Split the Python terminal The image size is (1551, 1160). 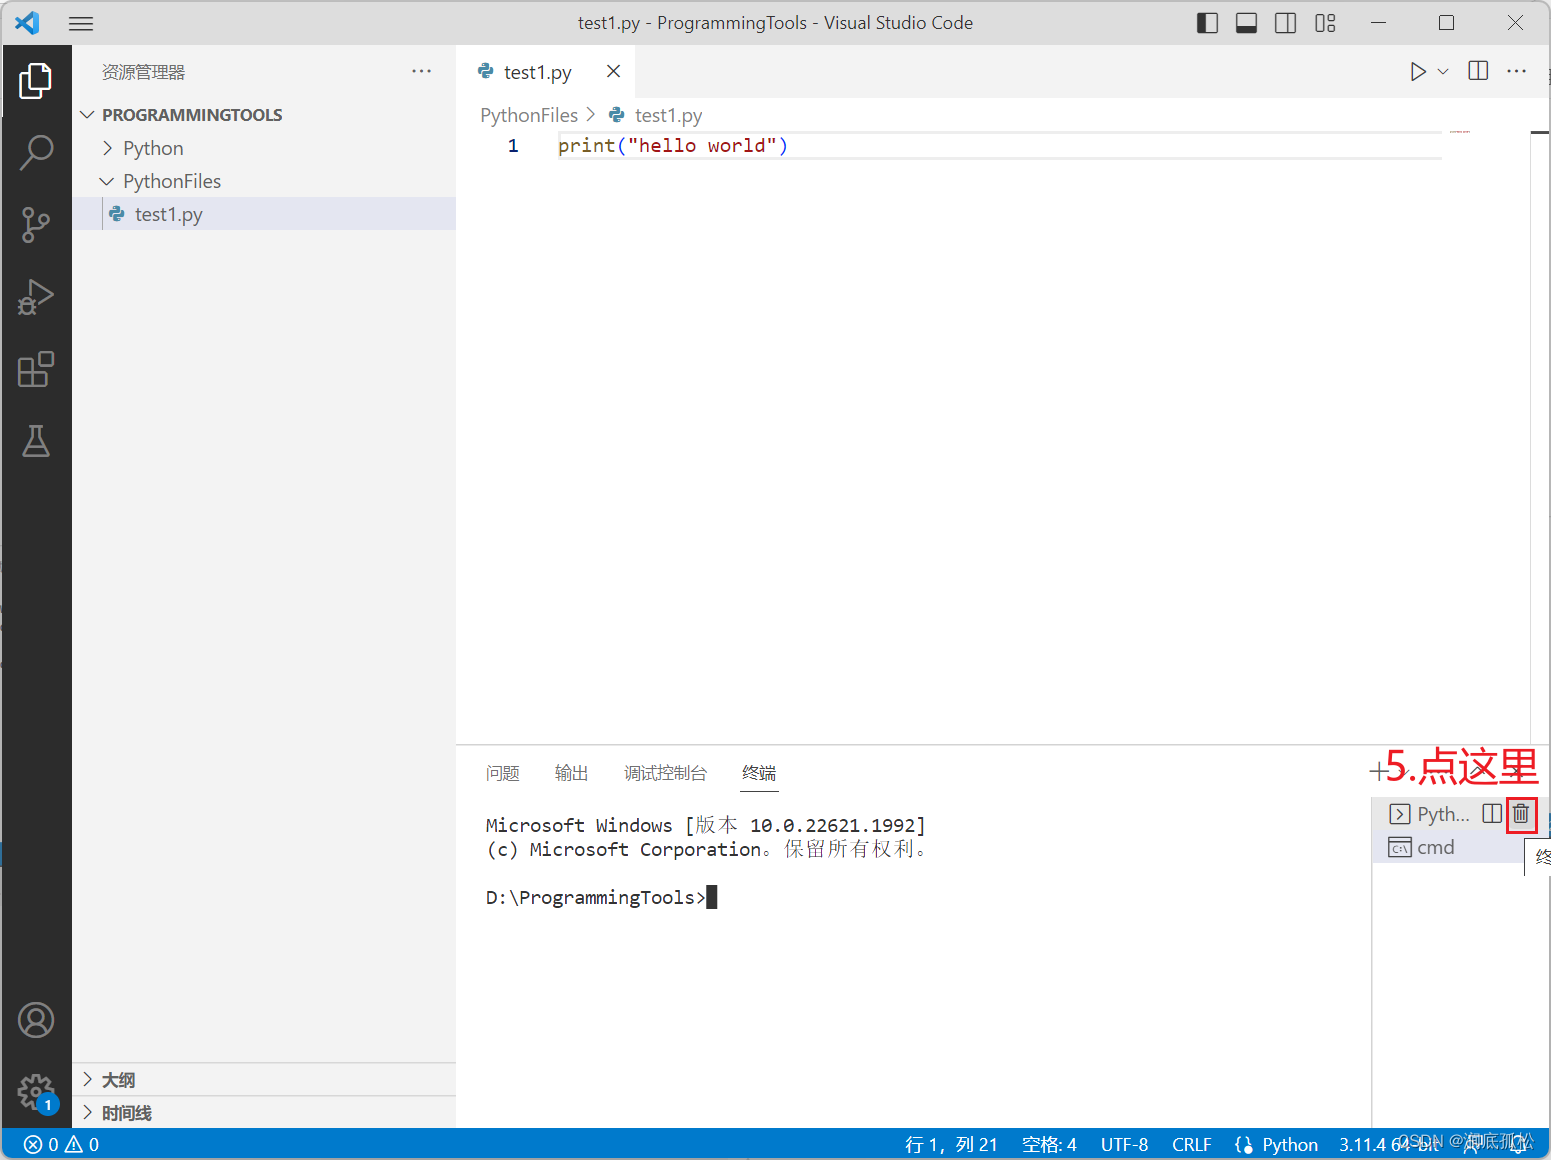coord(1491,814)
